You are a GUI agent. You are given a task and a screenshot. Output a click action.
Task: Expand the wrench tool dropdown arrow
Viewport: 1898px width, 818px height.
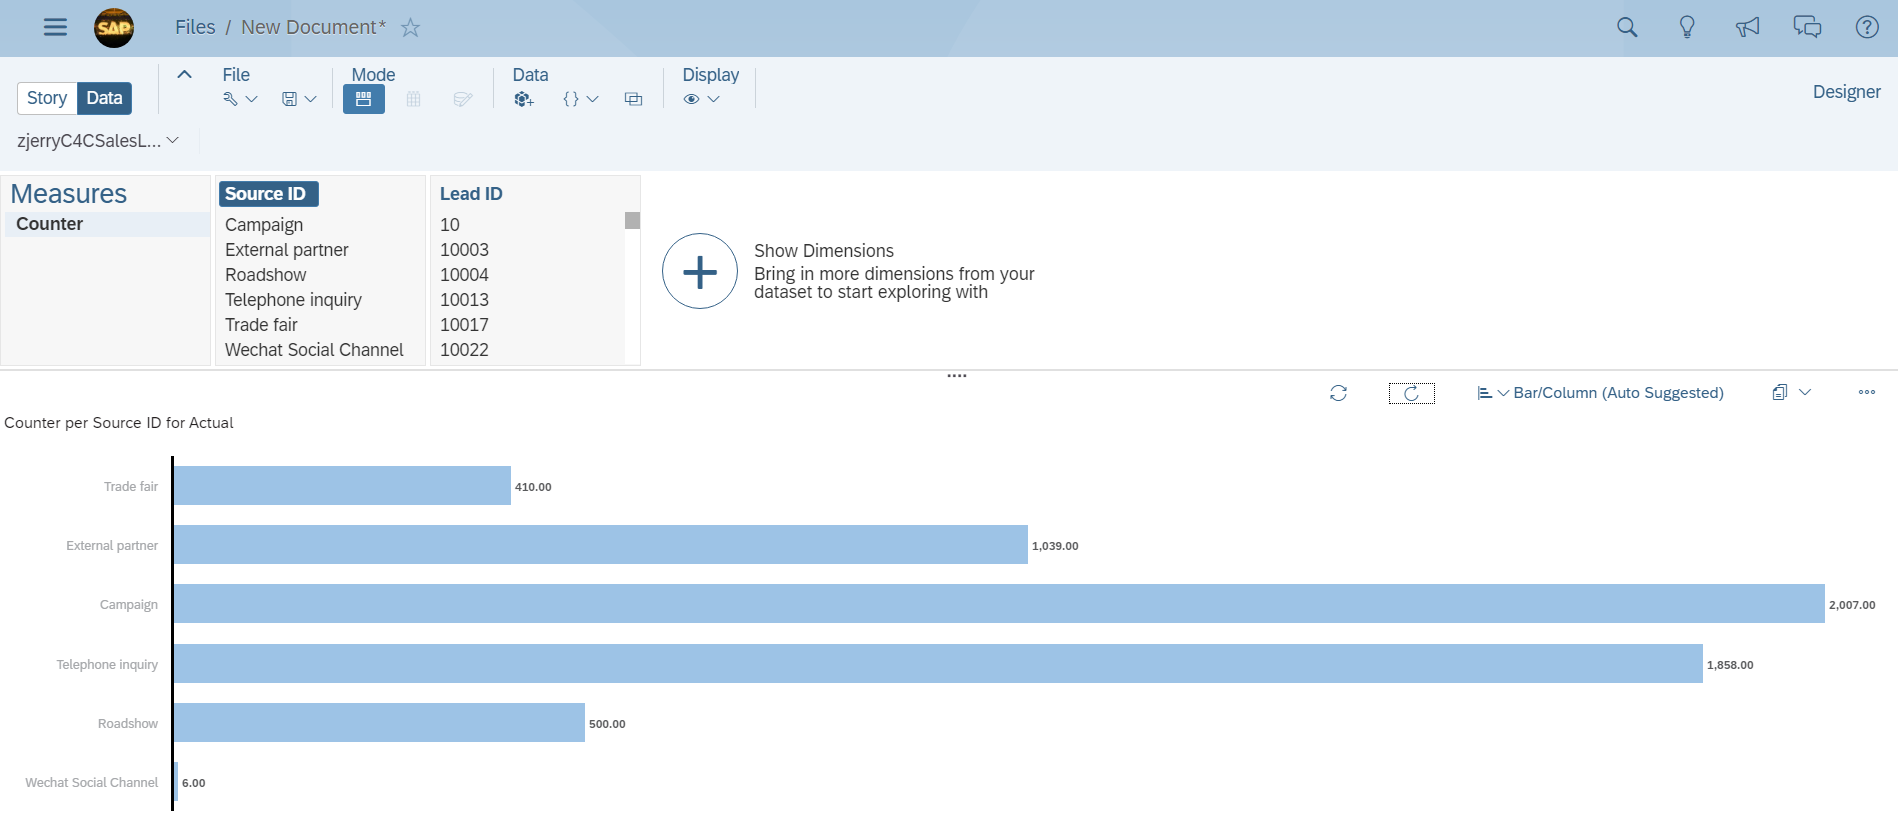point(251,99)
